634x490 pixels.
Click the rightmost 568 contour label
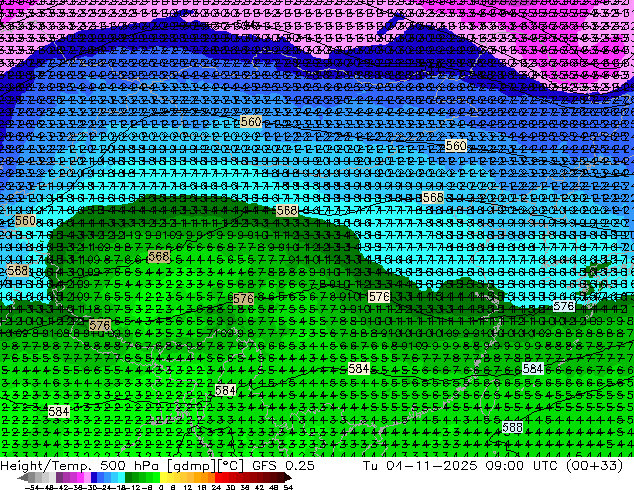[433, 197]
